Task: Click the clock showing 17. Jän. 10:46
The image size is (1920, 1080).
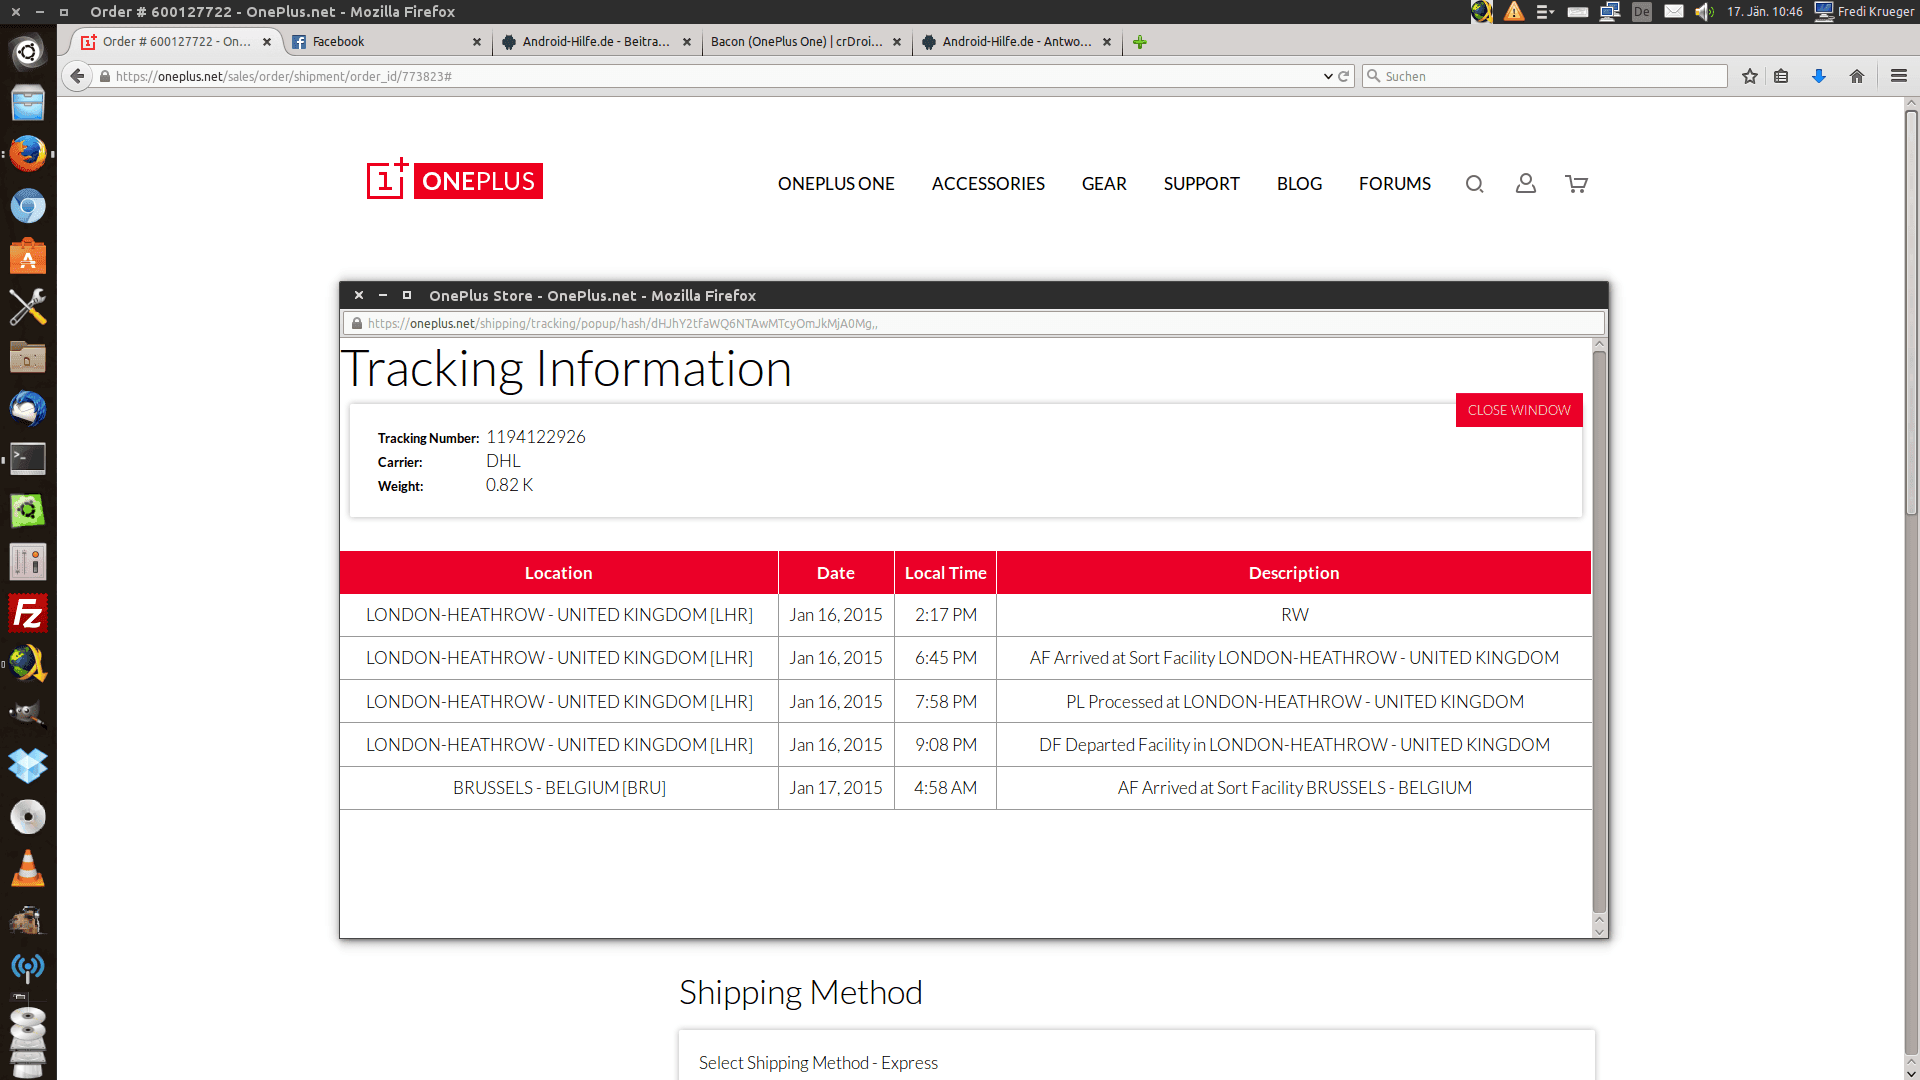Action: (x=1765, y=12)
